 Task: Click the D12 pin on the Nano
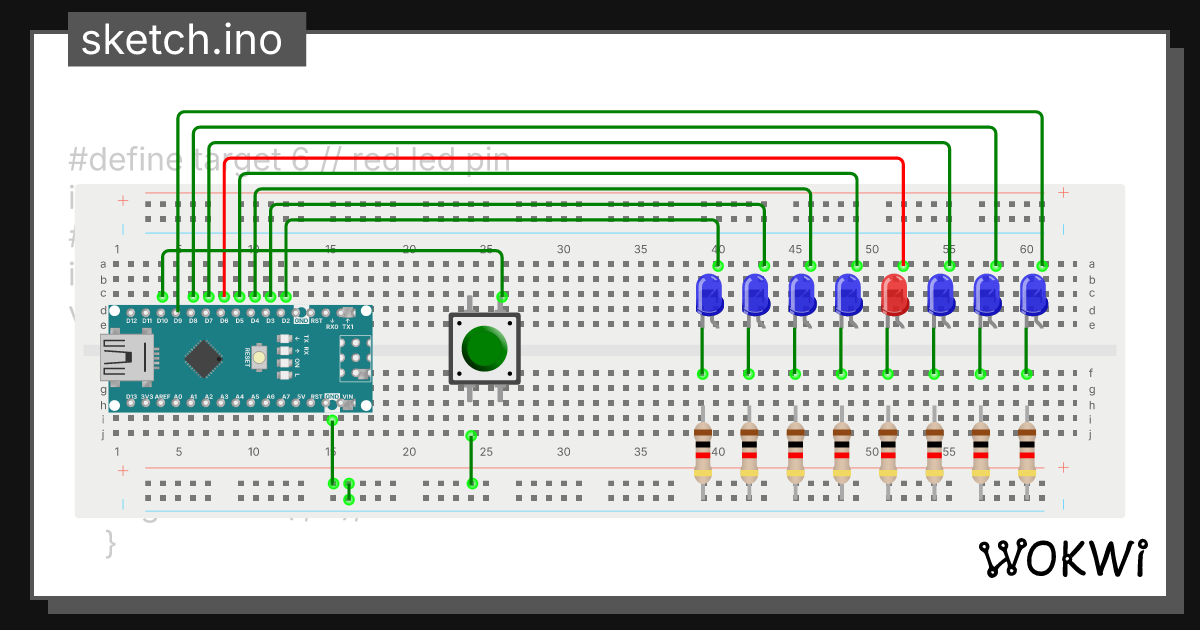point(131,313)
